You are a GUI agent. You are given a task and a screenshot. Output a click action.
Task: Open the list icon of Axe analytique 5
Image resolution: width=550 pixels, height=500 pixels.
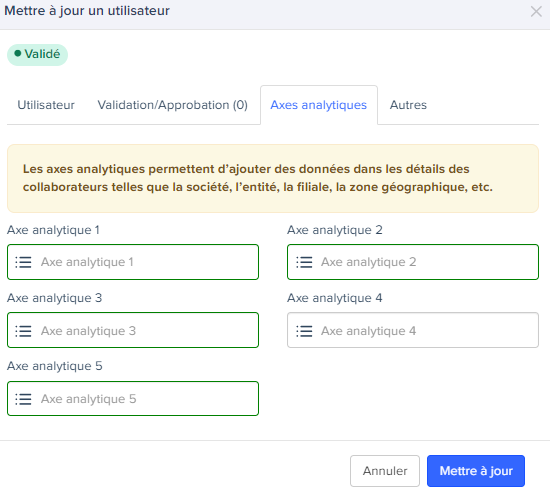click(24, 399)
